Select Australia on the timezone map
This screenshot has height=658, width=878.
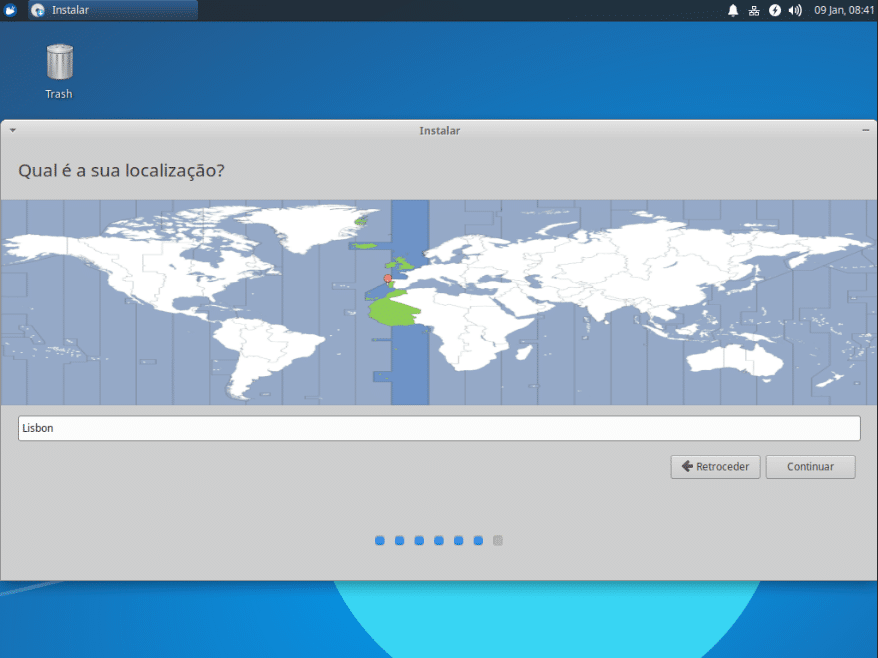(735, 360)
